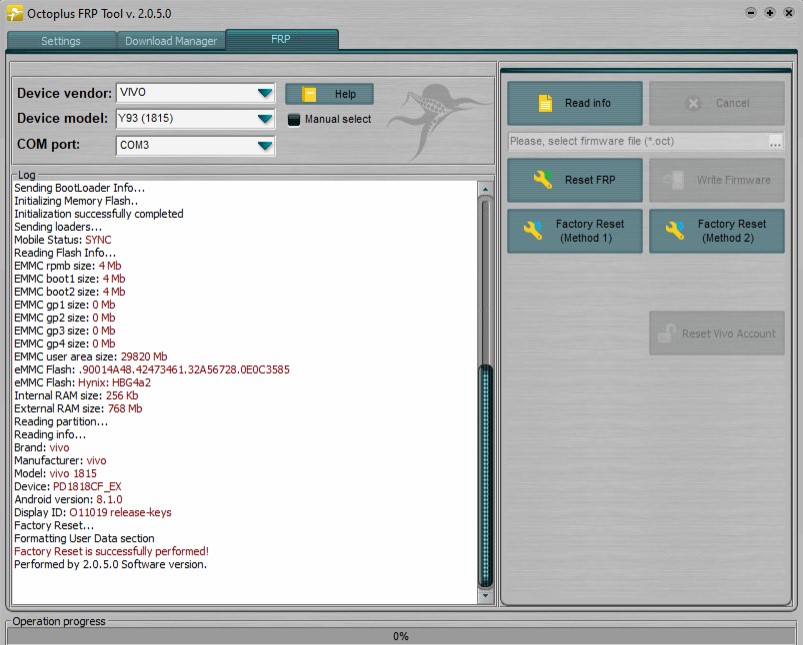Open the Device model dropdown arrow

pyautogui.click(x=265, y=119)
